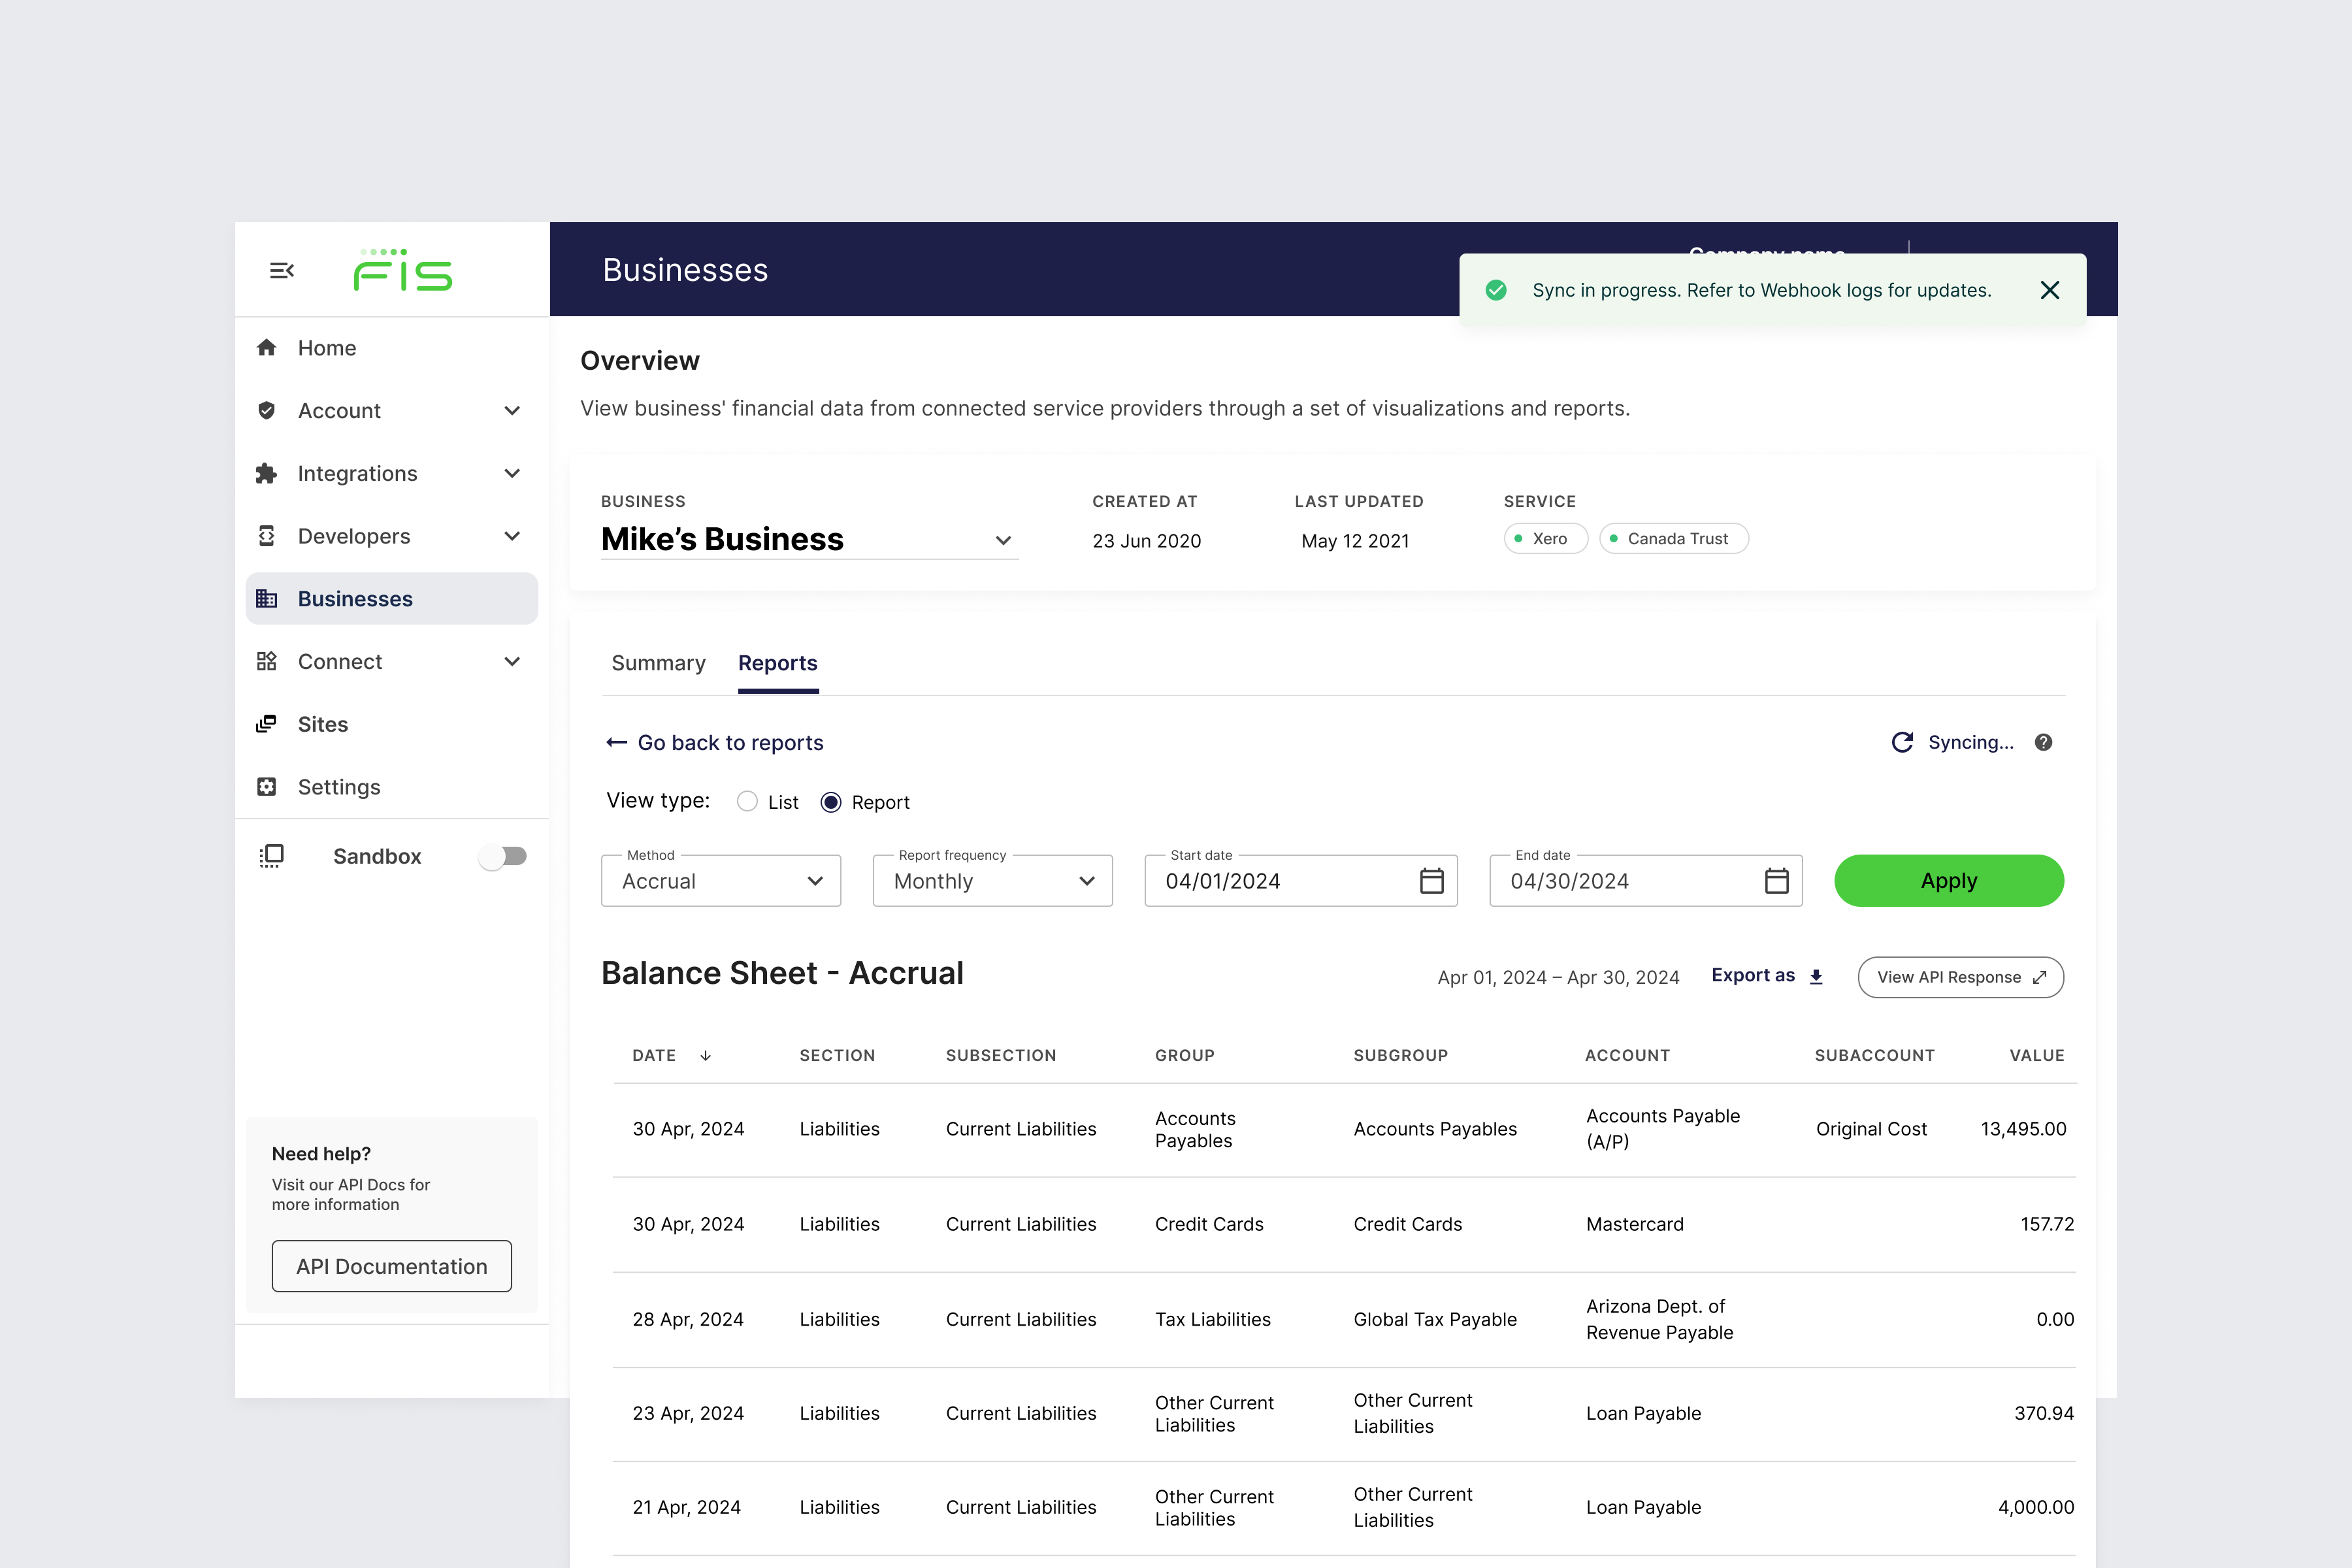The width and height of the screenshot is (2352, 1568).
Task: Open the end date calendar icon
Action: click(1776, 881)
